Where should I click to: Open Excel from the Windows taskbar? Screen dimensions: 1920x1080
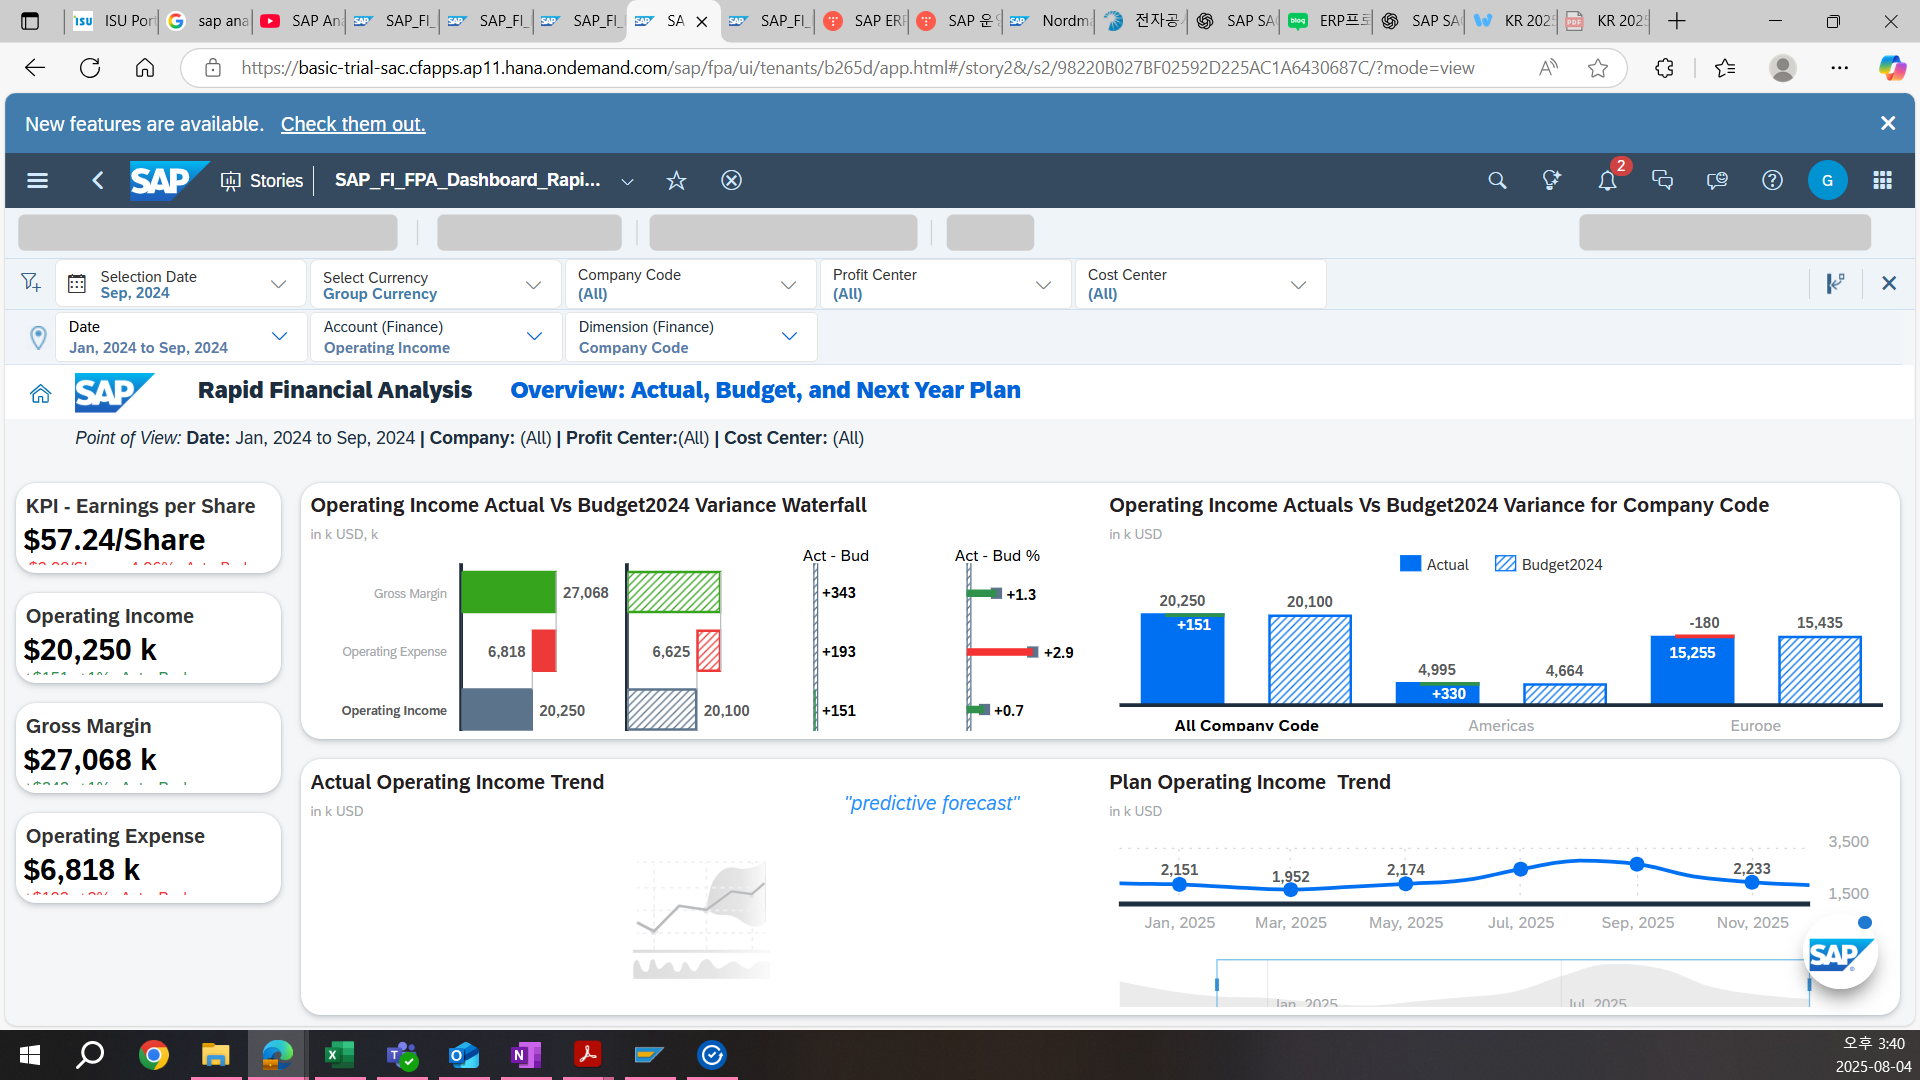[x=339, y=1054]
